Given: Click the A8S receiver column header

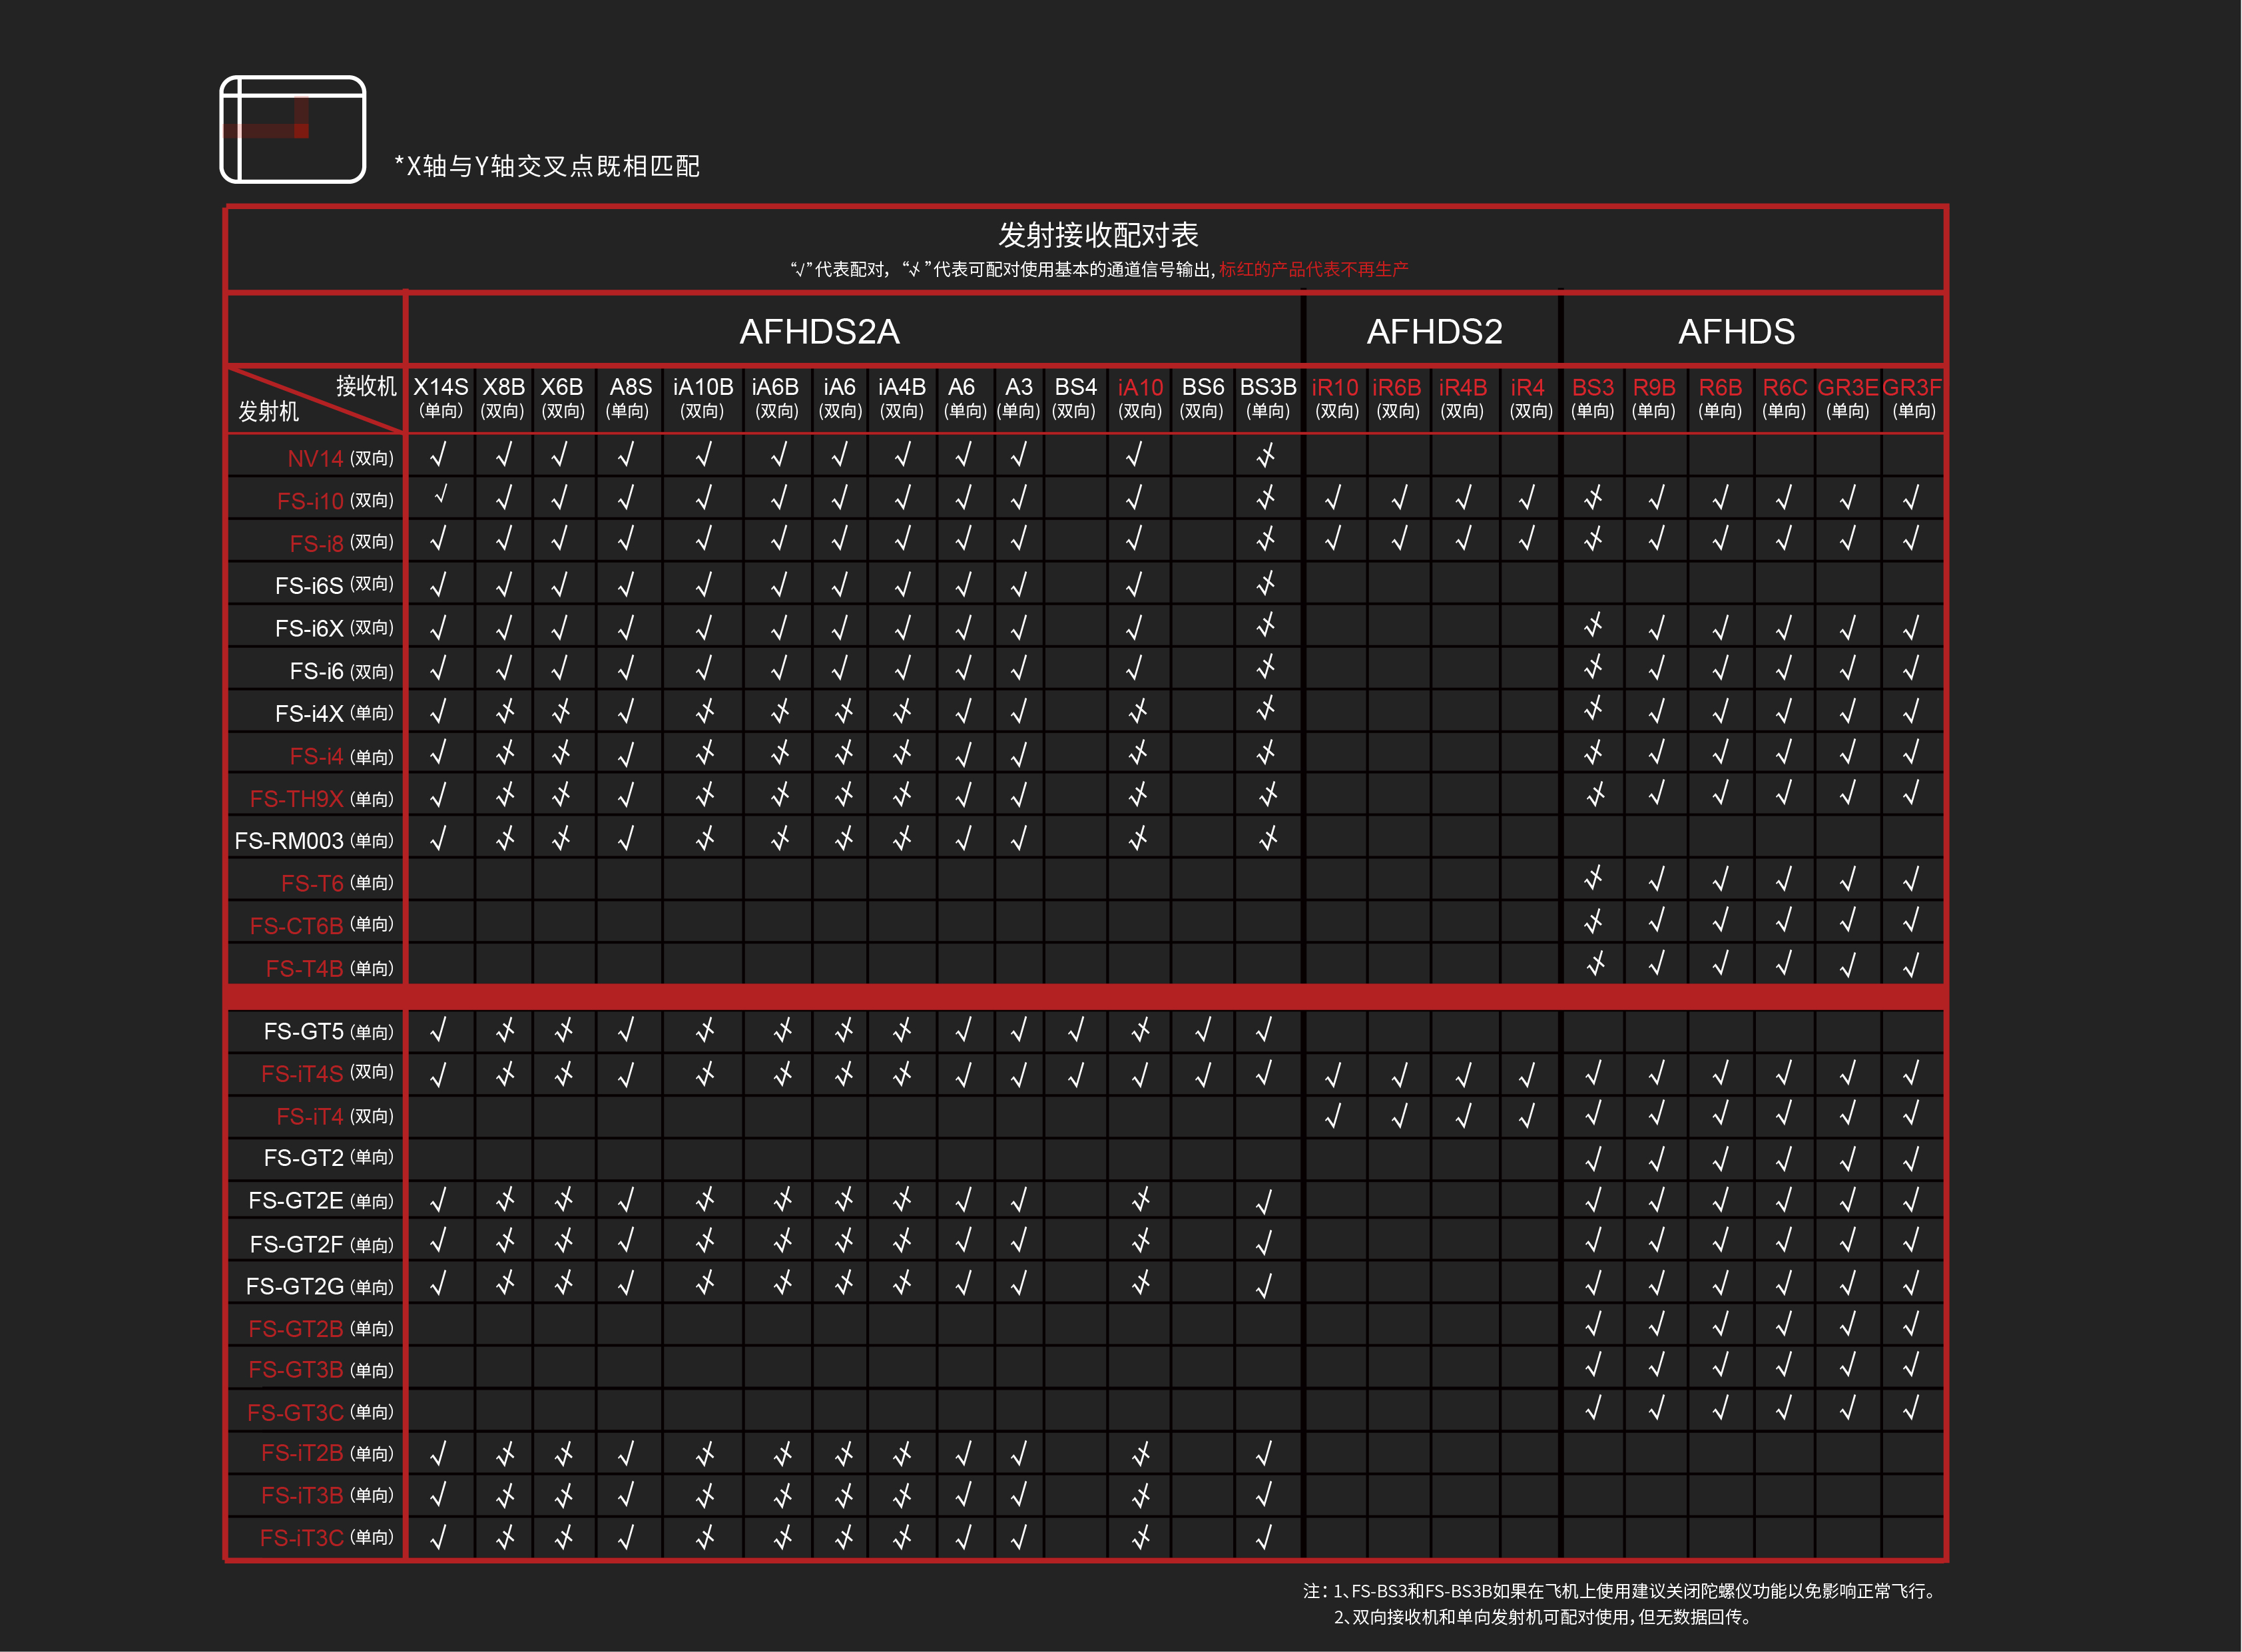Looking at the screenshot, I should click(630, 397).
